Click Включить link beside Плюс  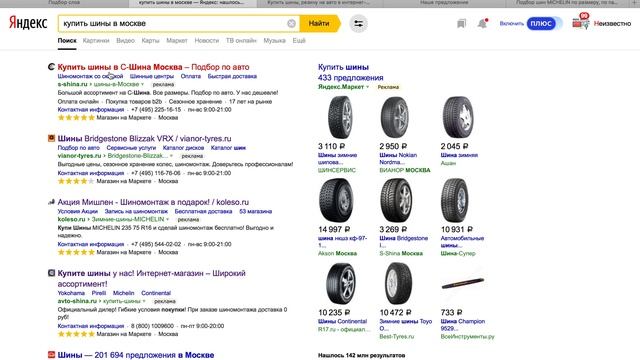tap(511, 24)
